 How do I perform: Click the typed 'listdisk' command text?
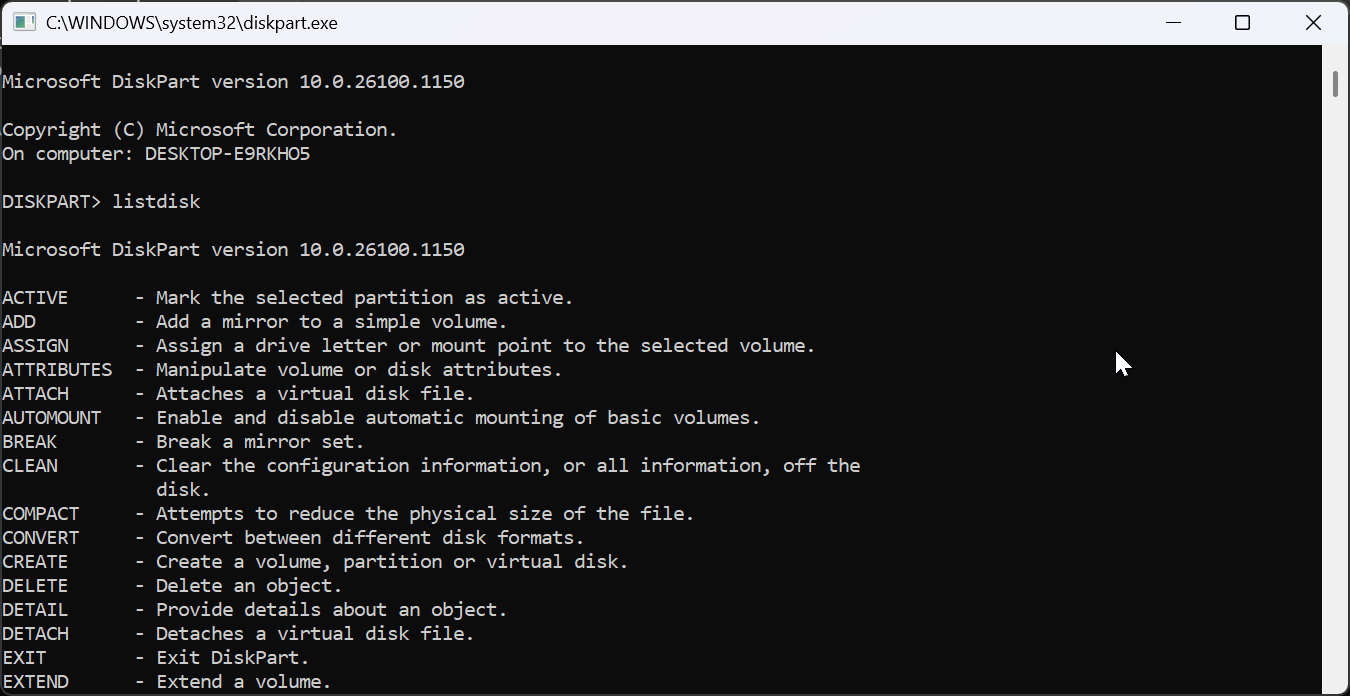156,202
